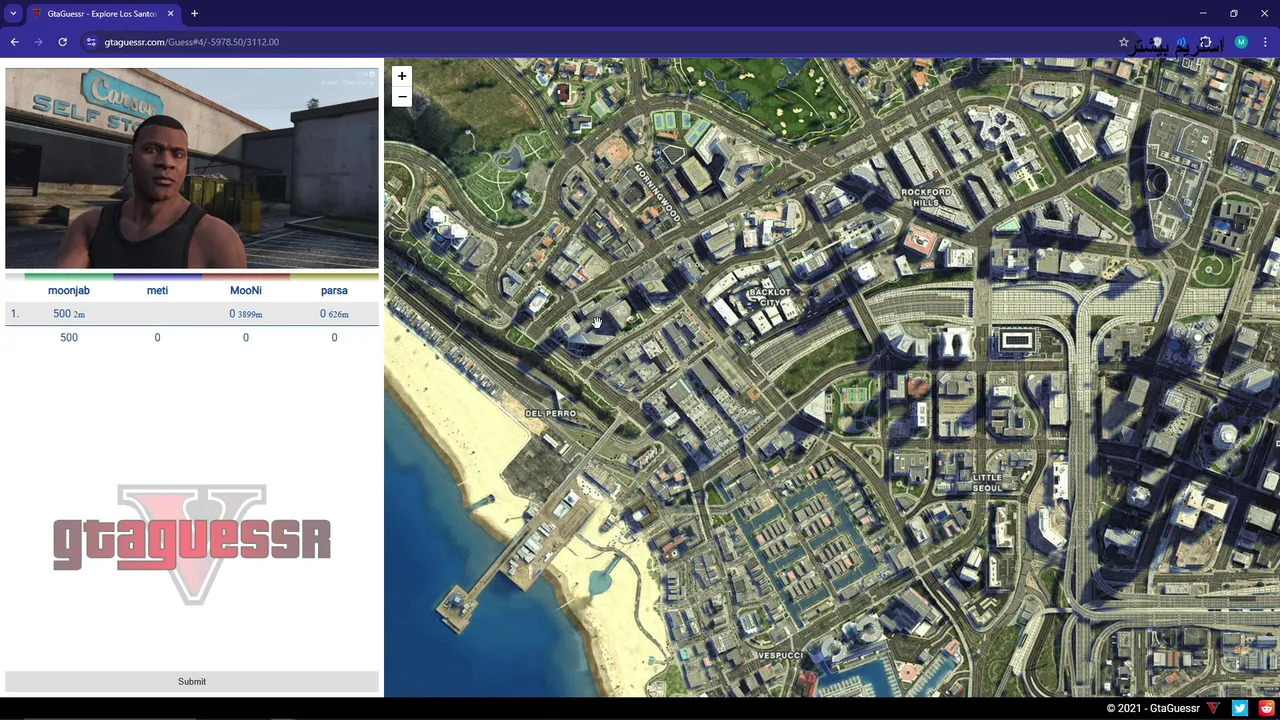Viewport: 1280px width, 720px height.
Task: Click the MORNINGWOOD label on the map
Action: (657, 194)
